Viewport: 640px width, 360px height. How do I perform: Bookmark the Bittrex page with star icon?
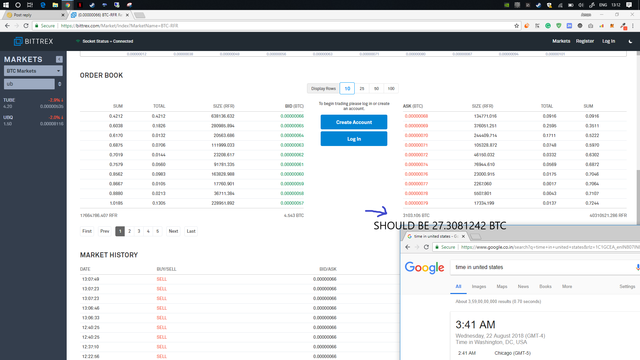(x=516, y=26)
